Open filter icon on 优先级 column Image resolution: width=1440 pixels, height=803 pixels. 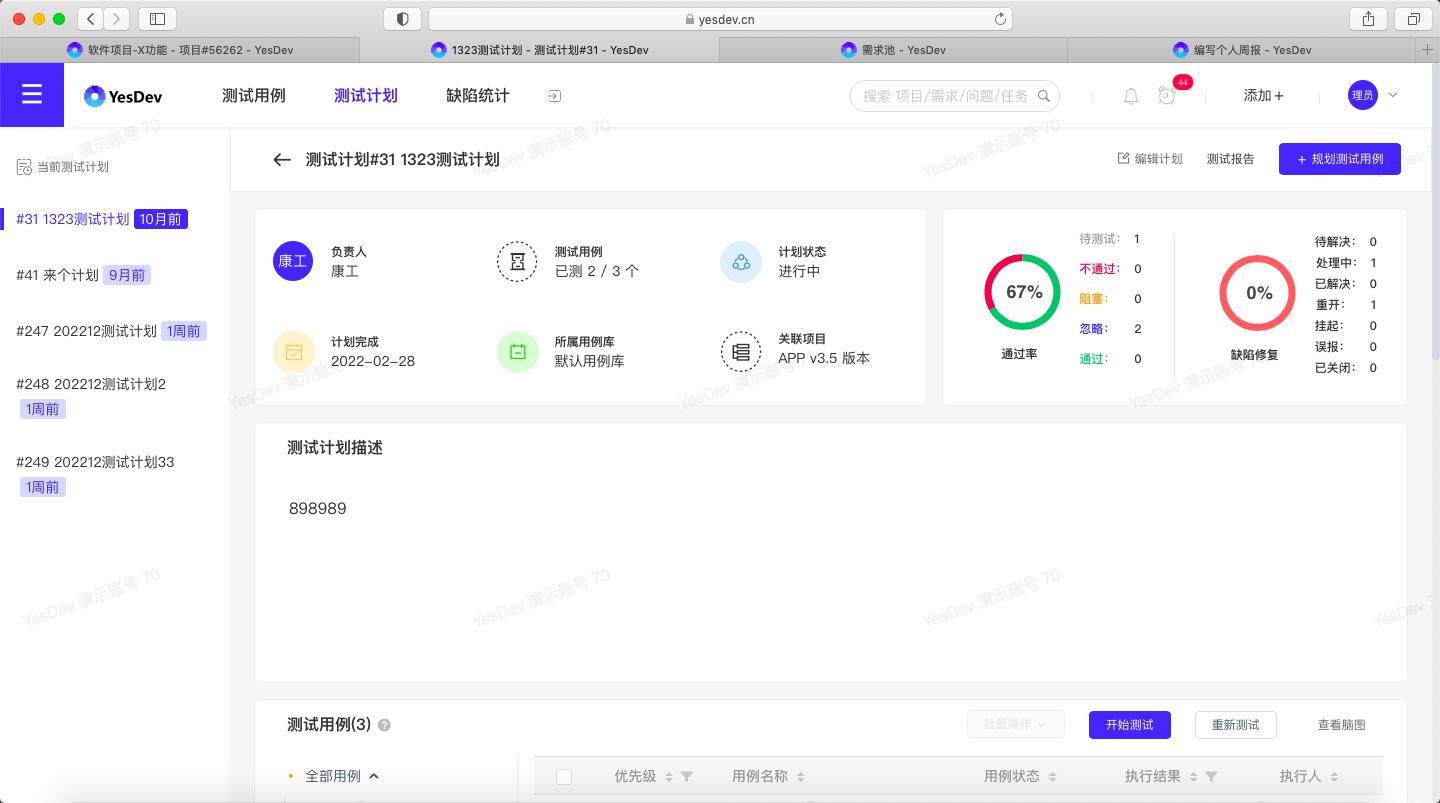coord(687,776)
